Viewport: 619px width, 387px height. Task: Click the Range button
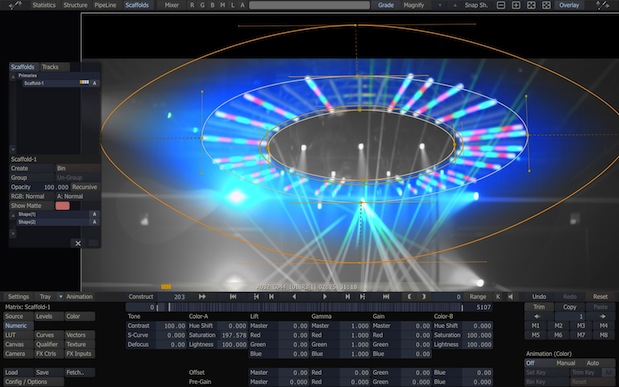pos(478,297)
